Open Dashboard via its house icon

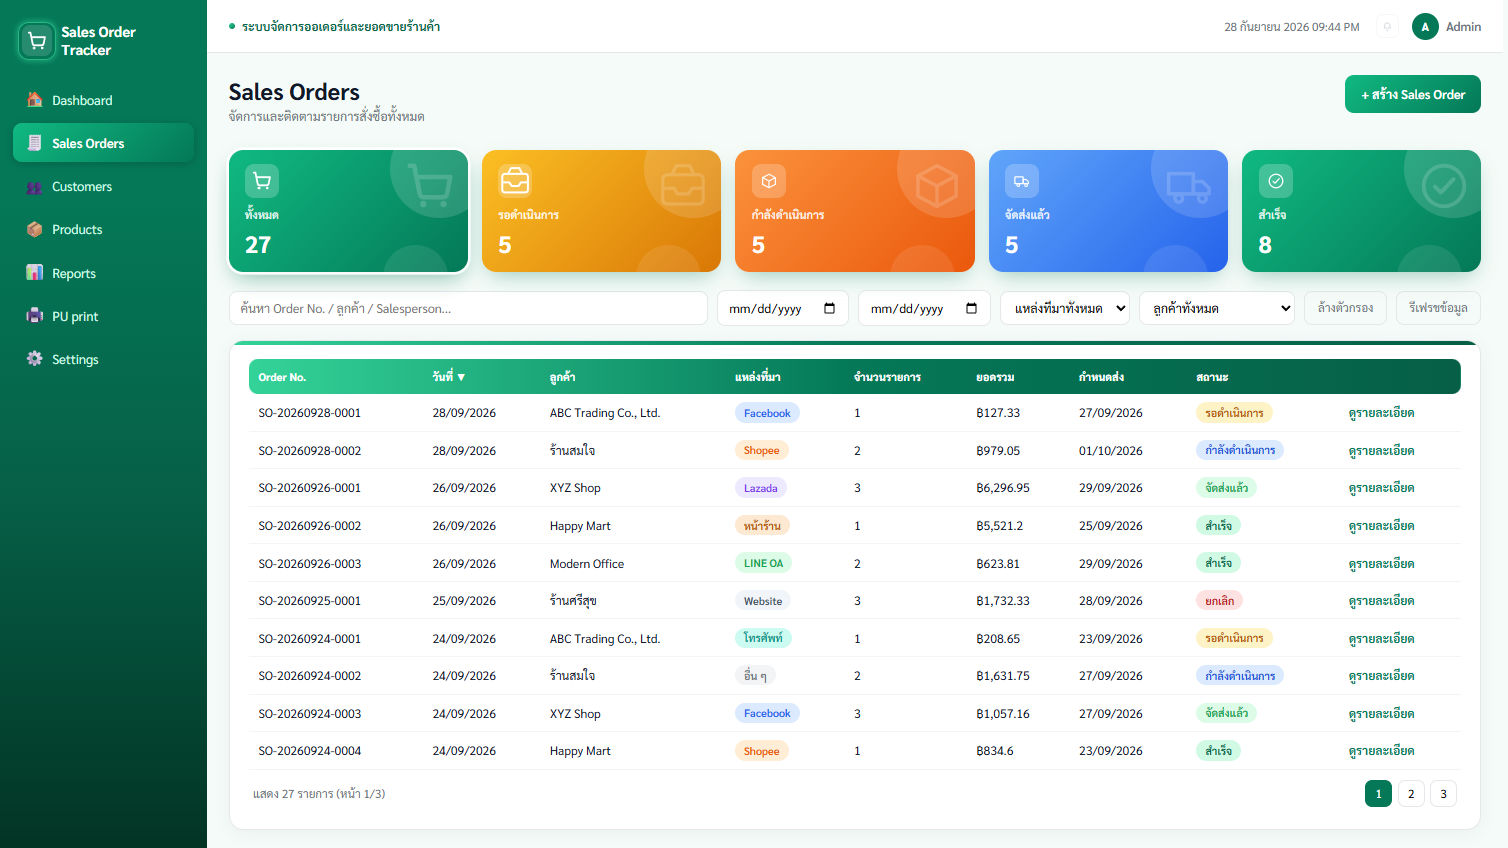[35, 100]
